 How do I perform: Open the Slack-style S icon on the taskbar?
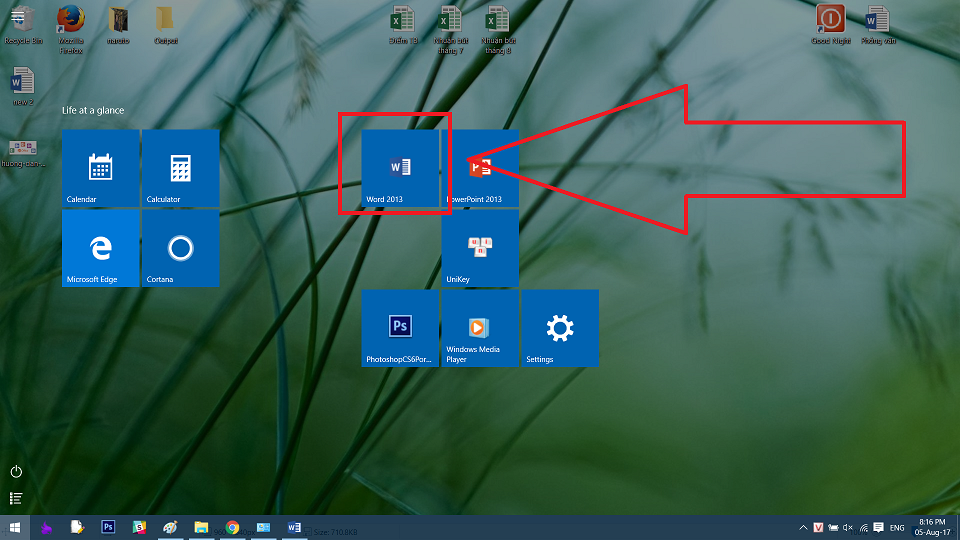(x=139, y=527)
